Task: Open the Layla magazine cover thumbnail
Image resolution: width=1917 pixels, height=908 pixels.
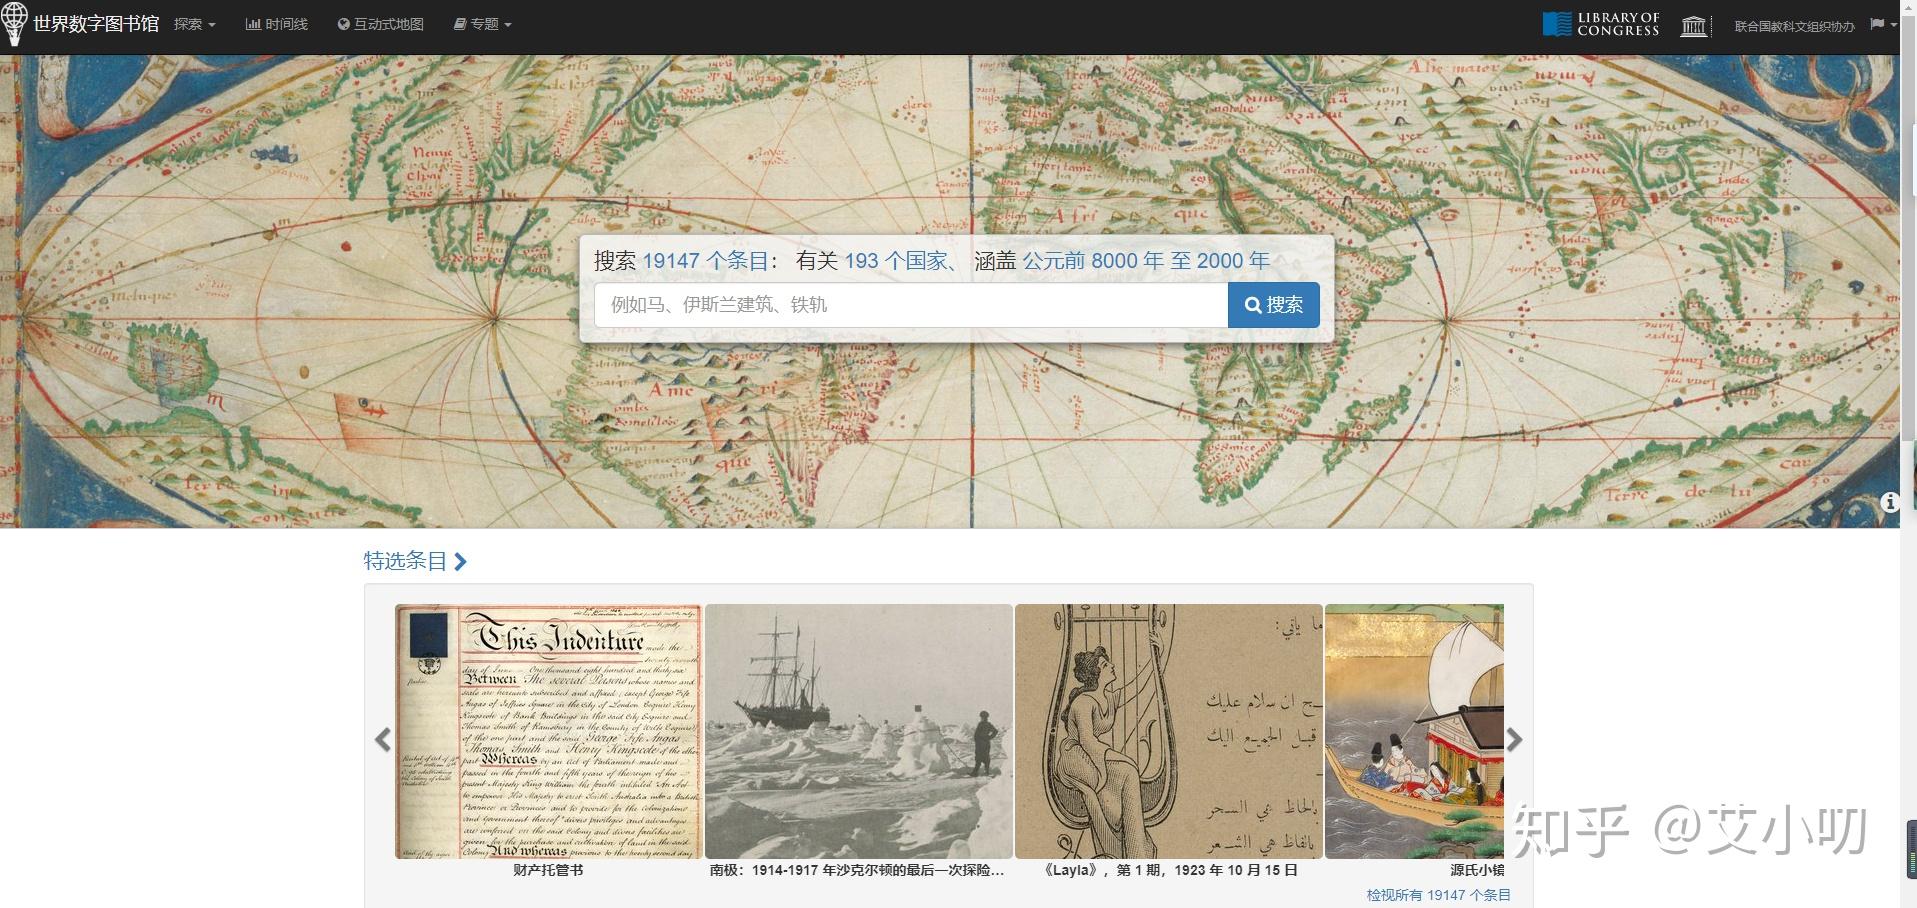Action: click(1169, 731)
